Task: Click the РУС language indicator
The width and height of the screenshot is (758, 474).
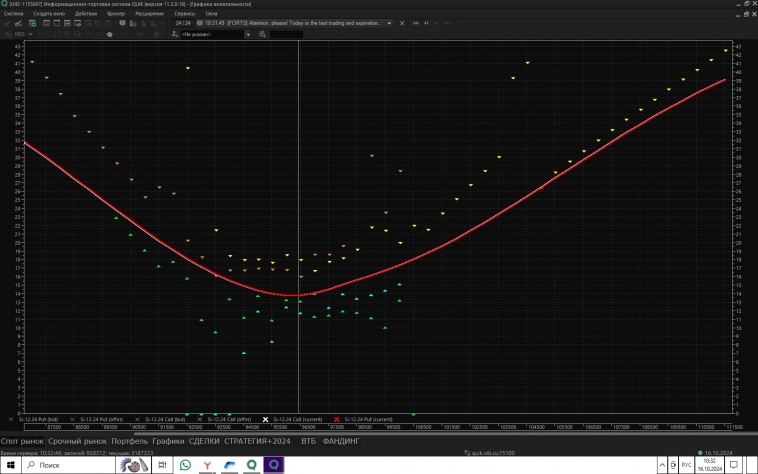Action: [687, 465]
